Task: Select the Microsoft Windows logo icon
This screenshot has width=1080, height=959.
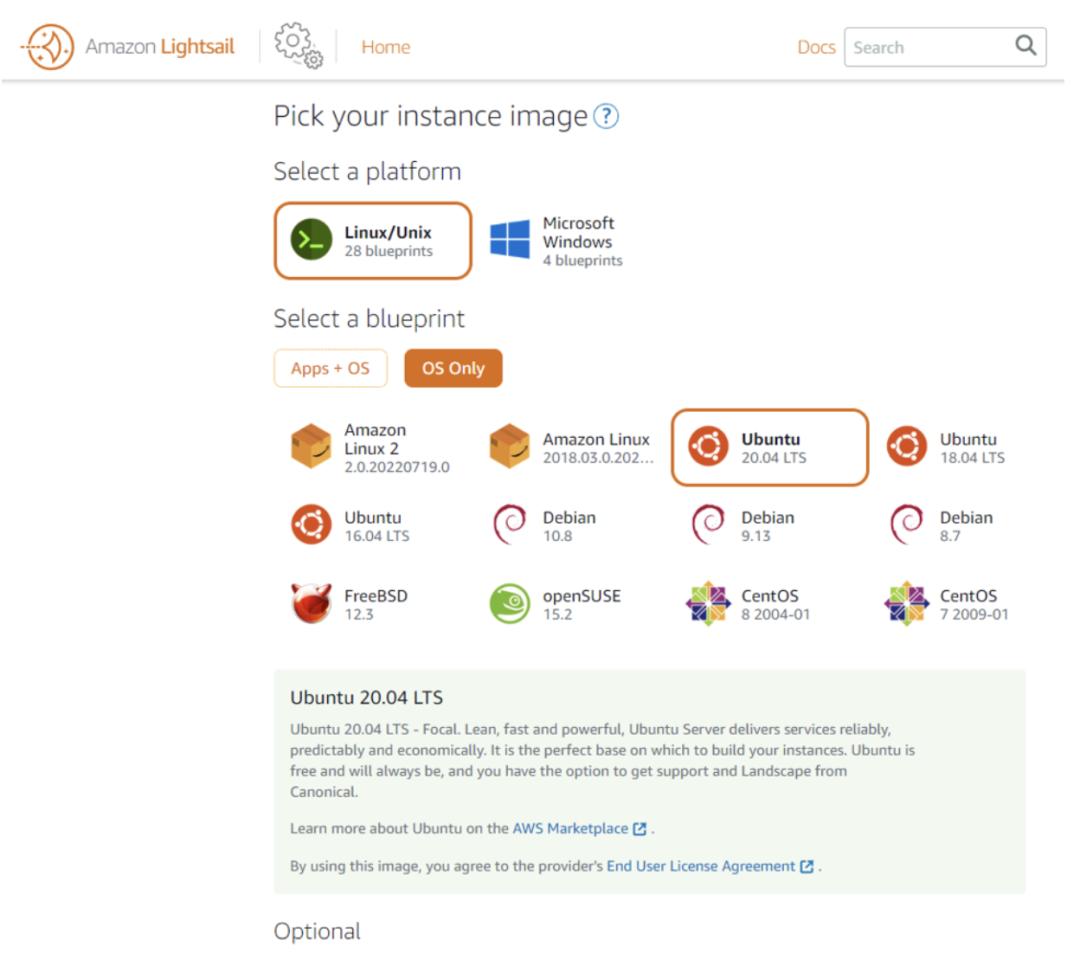Action: coord(510,239)
